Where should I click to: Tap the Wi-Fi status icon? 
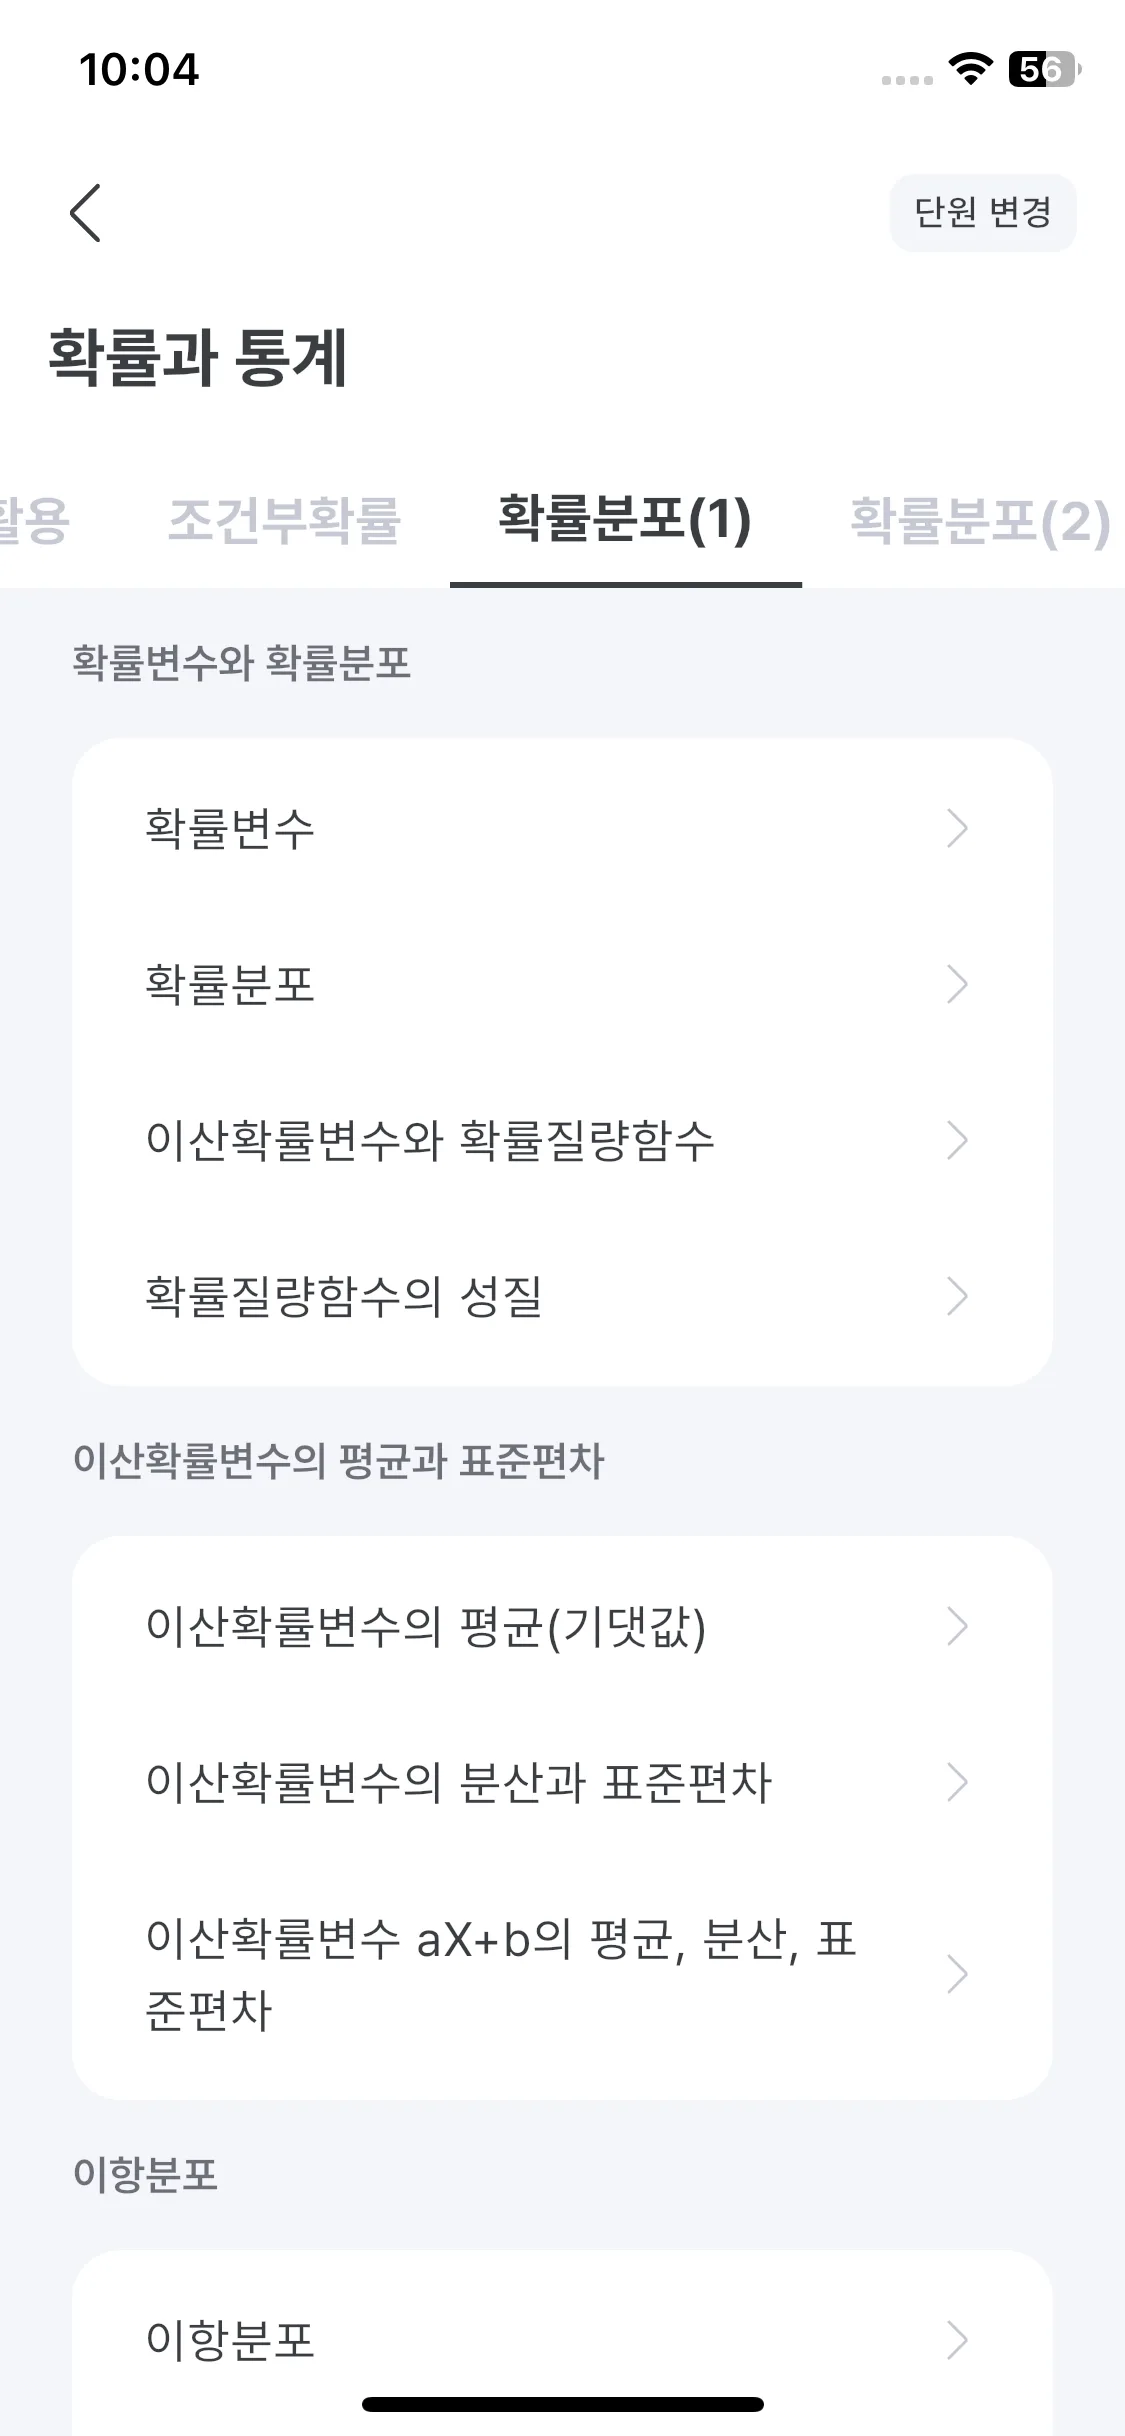[x=969, y=70]
